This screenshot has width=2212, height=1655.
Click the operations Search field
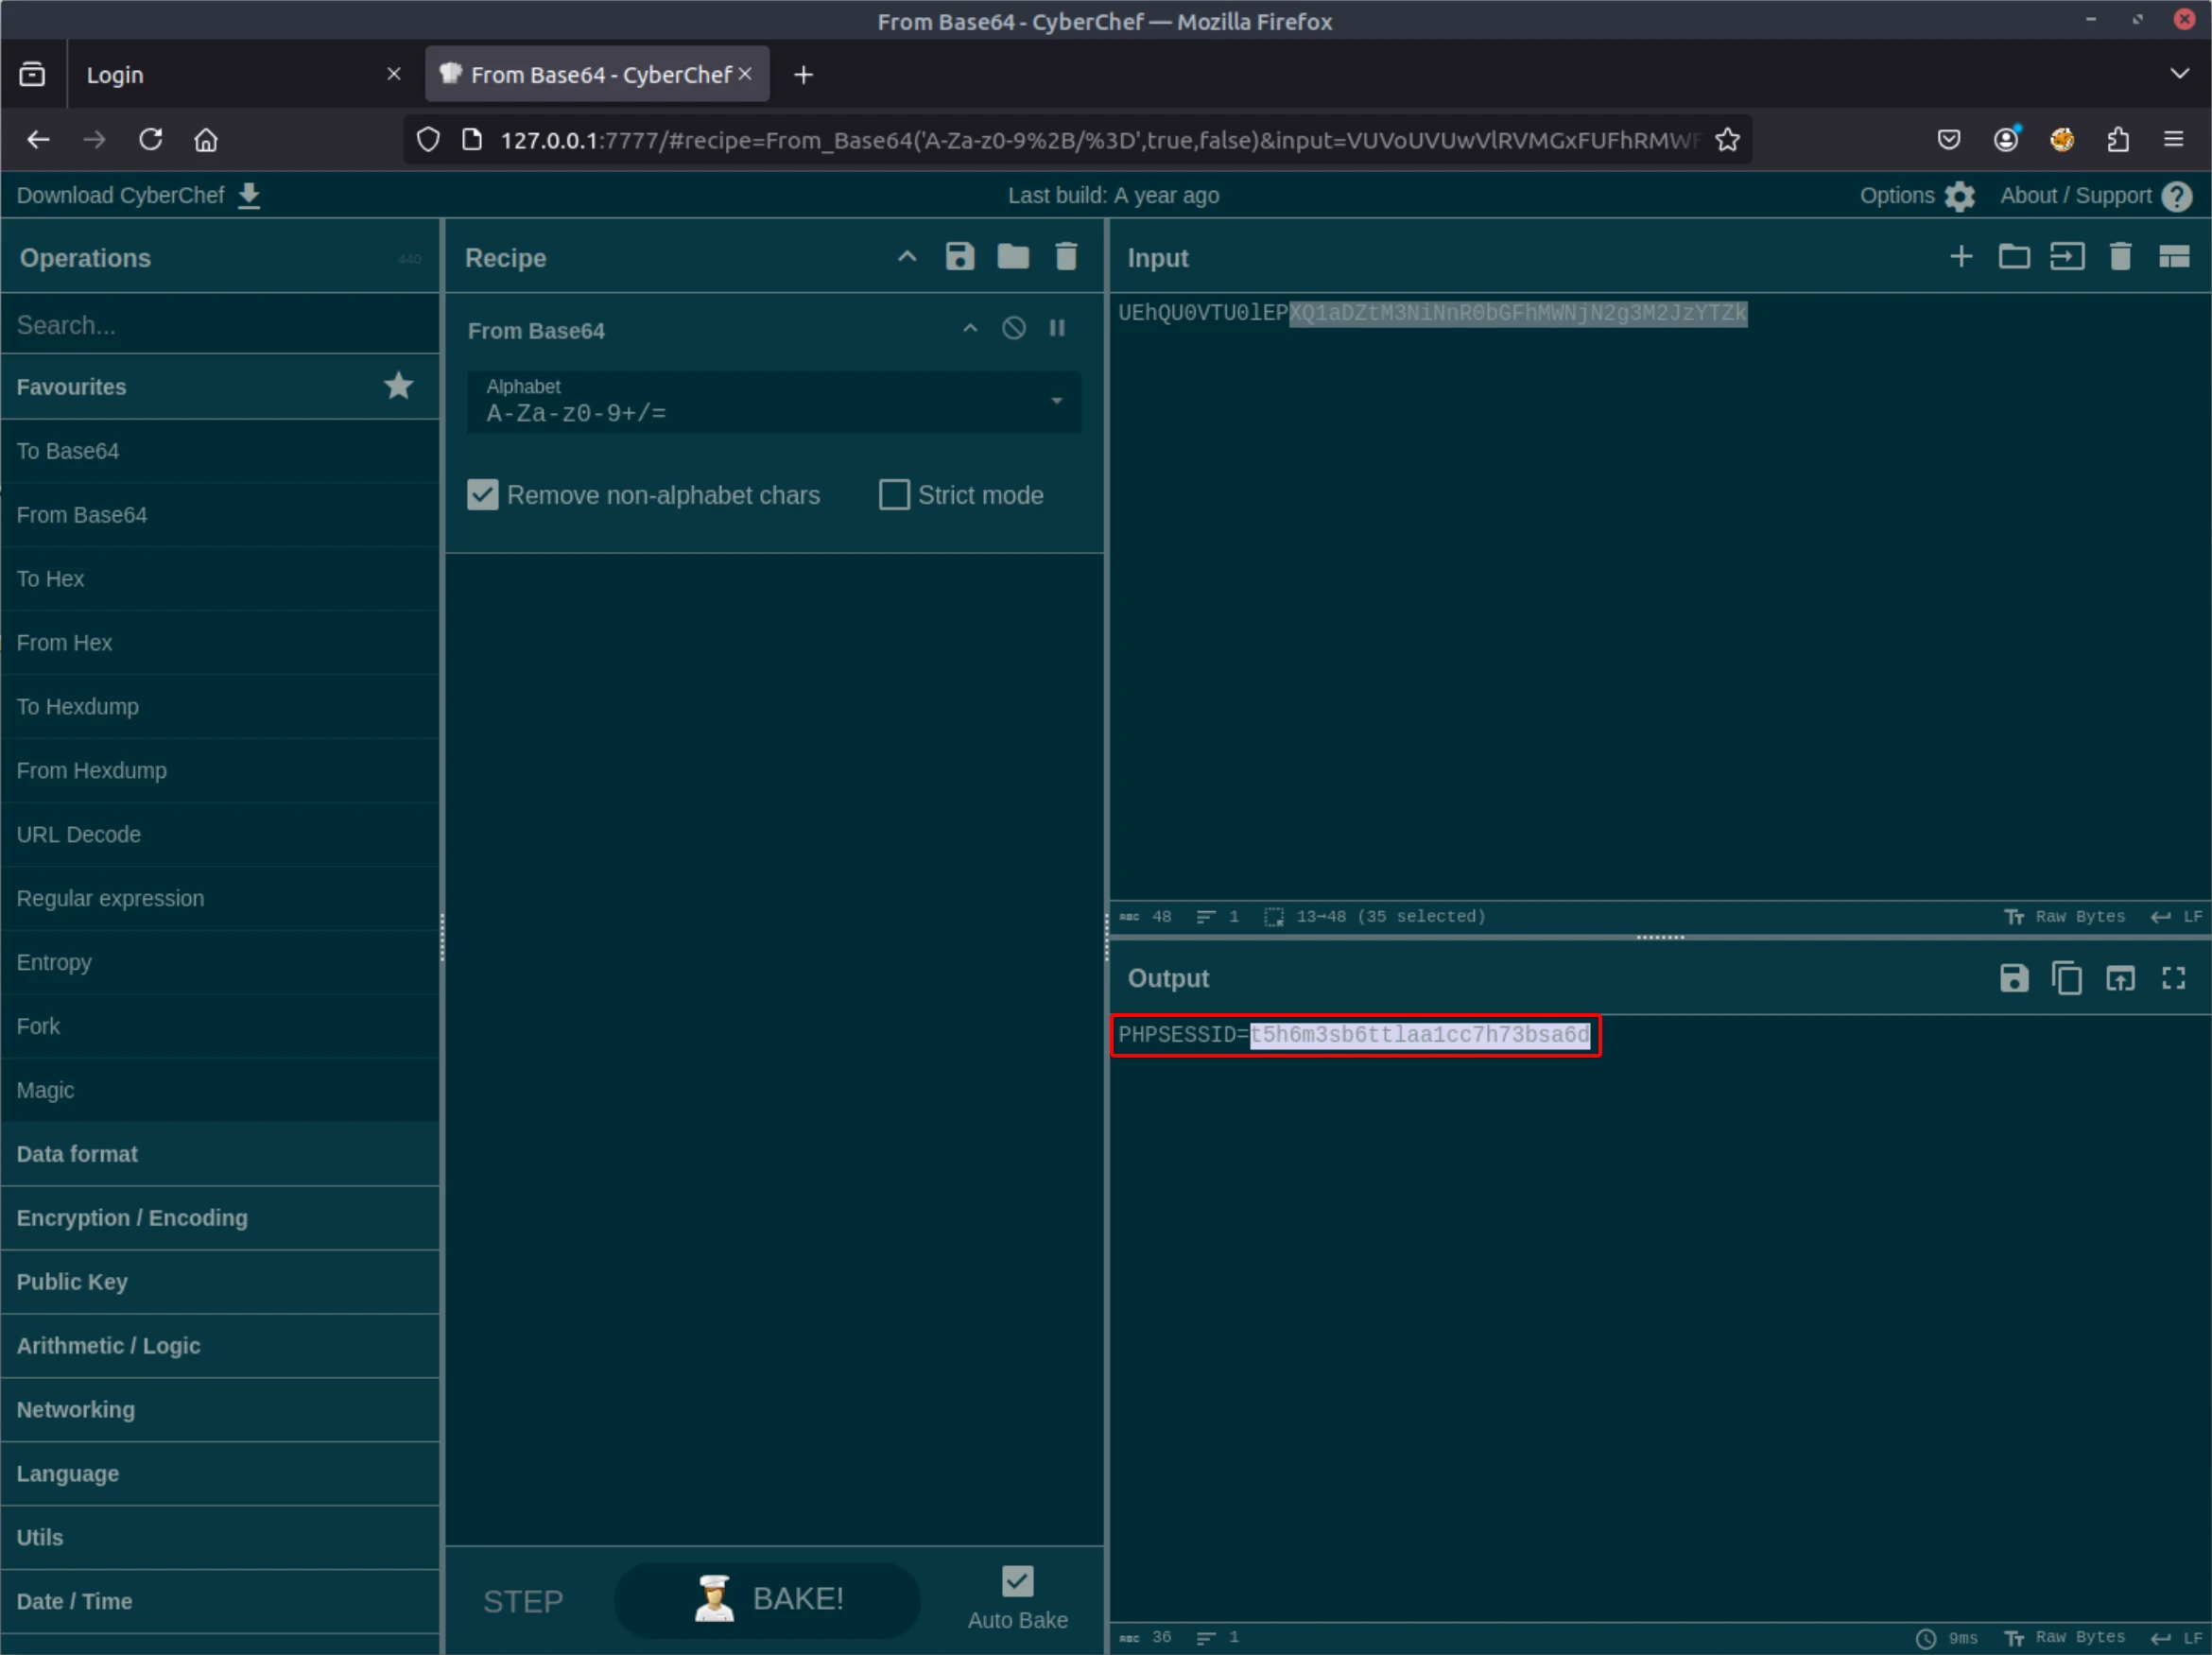point(220,325)
